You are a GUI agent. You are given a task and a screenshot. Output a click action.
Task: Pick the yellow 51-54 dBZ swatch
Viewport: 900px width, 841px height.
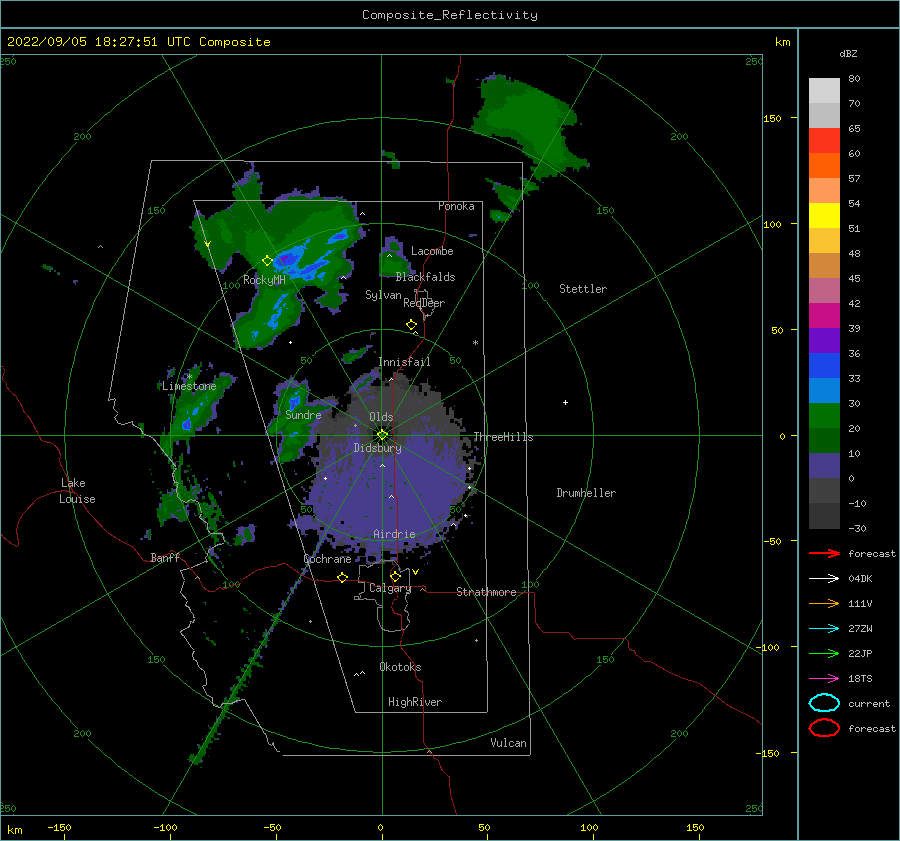(824, 216)
